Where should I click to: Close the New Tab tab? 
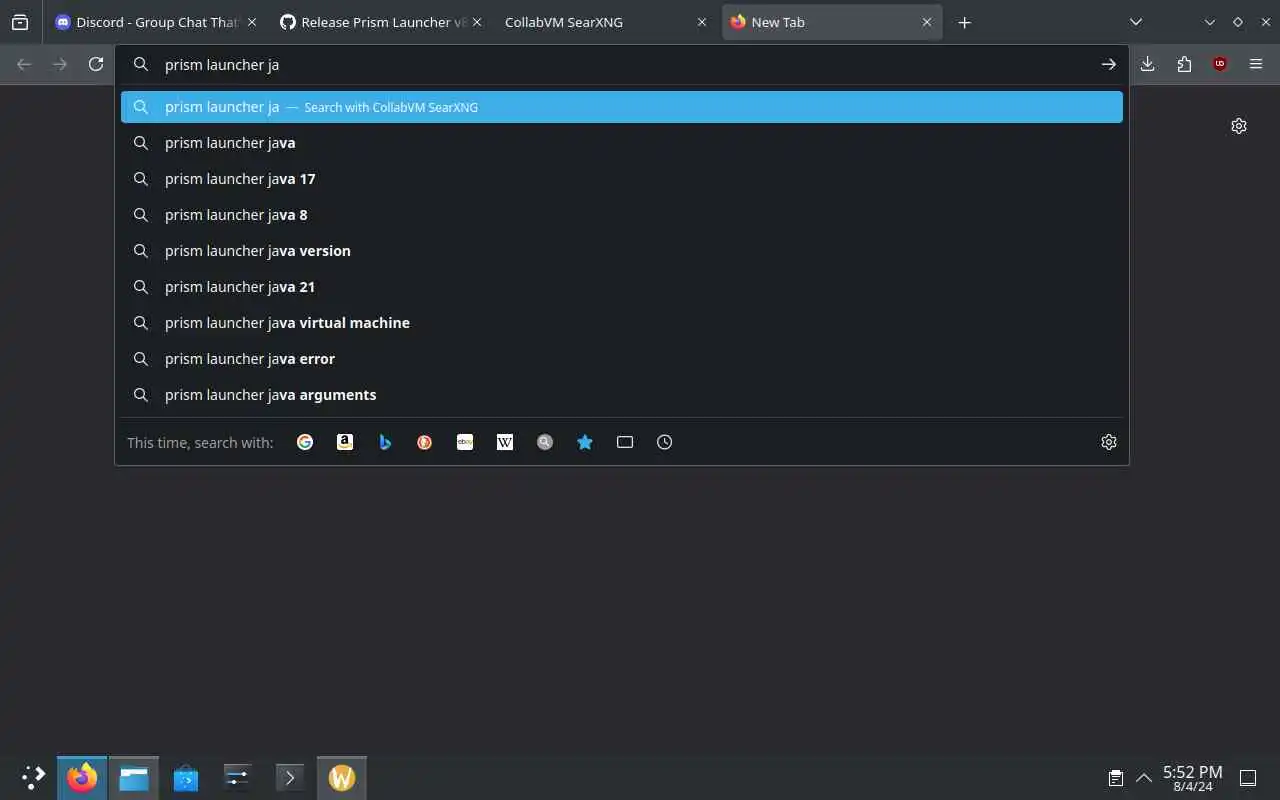click(x=927, y=22)
